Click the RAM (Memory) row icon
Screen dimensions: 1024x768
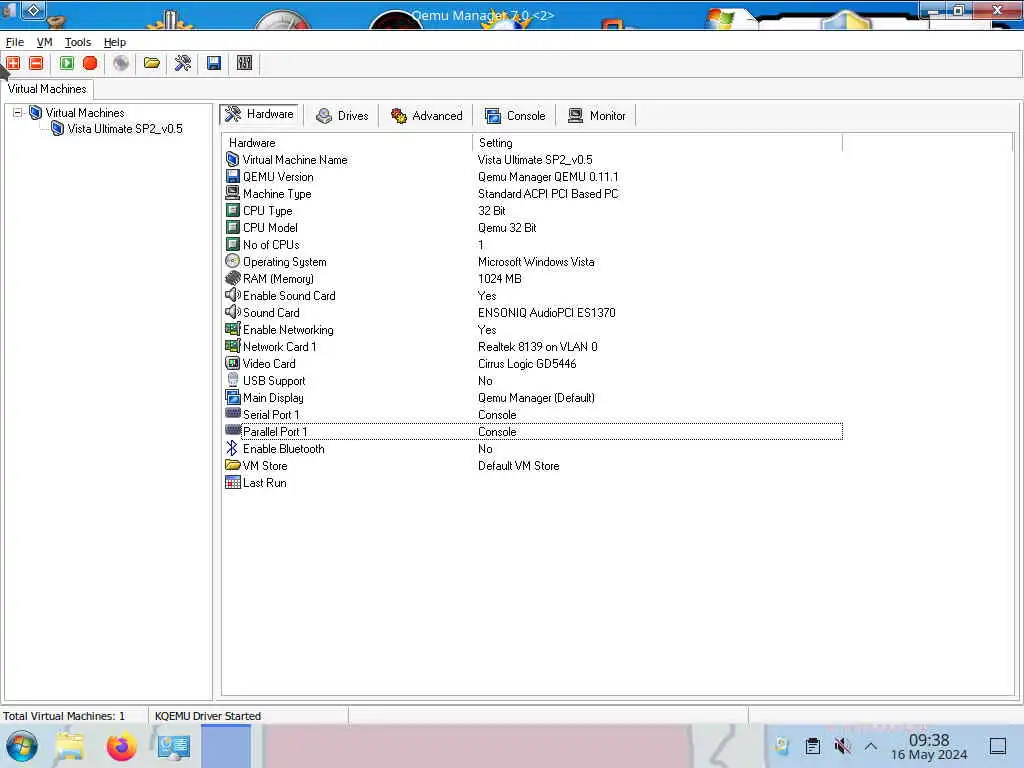(x=232, y=278)
